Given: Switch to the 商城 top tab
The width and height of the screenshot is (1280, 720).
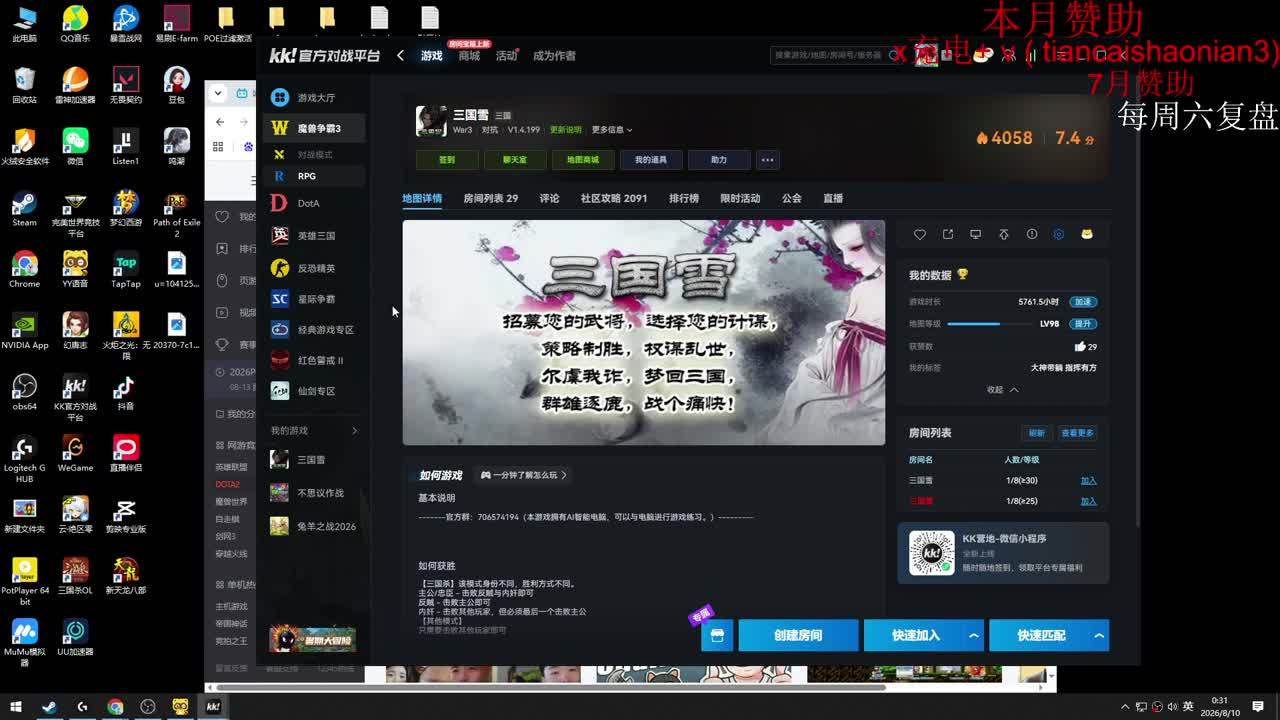Looking at the screenshot, I should point(469,56).
